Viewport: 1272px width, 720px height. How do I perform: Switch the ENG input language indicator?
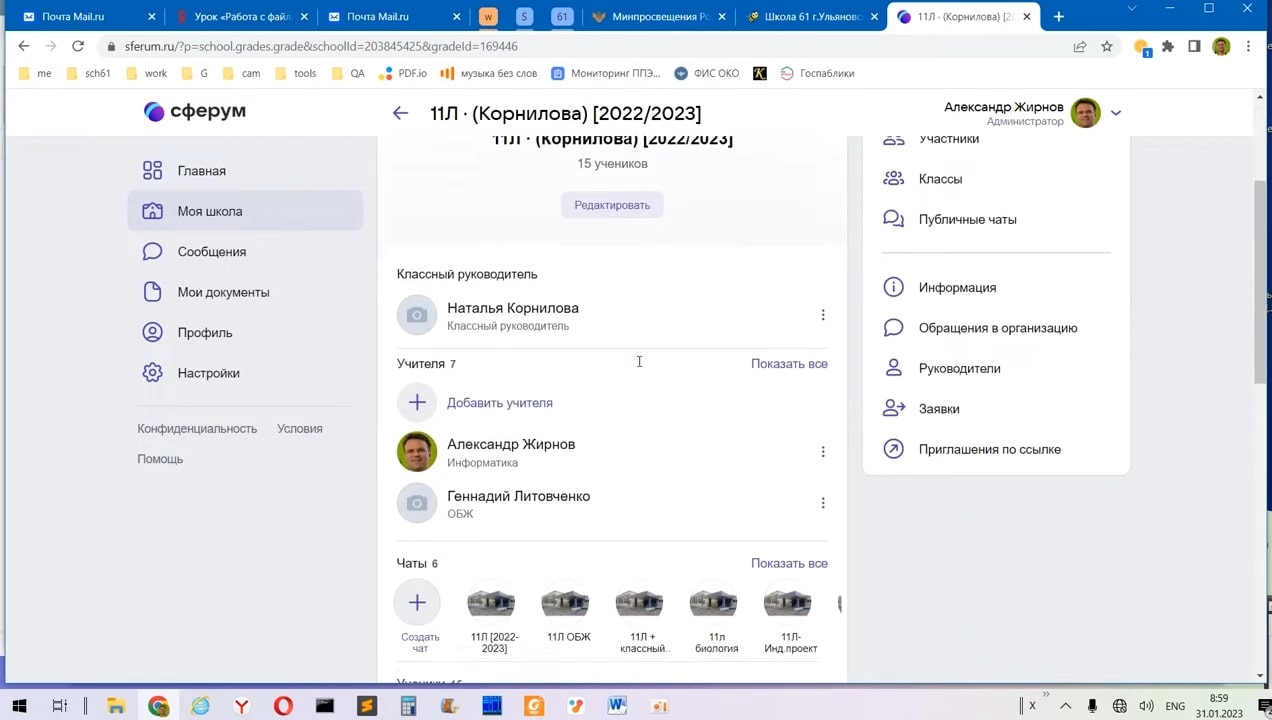[x=1175, y=706]
